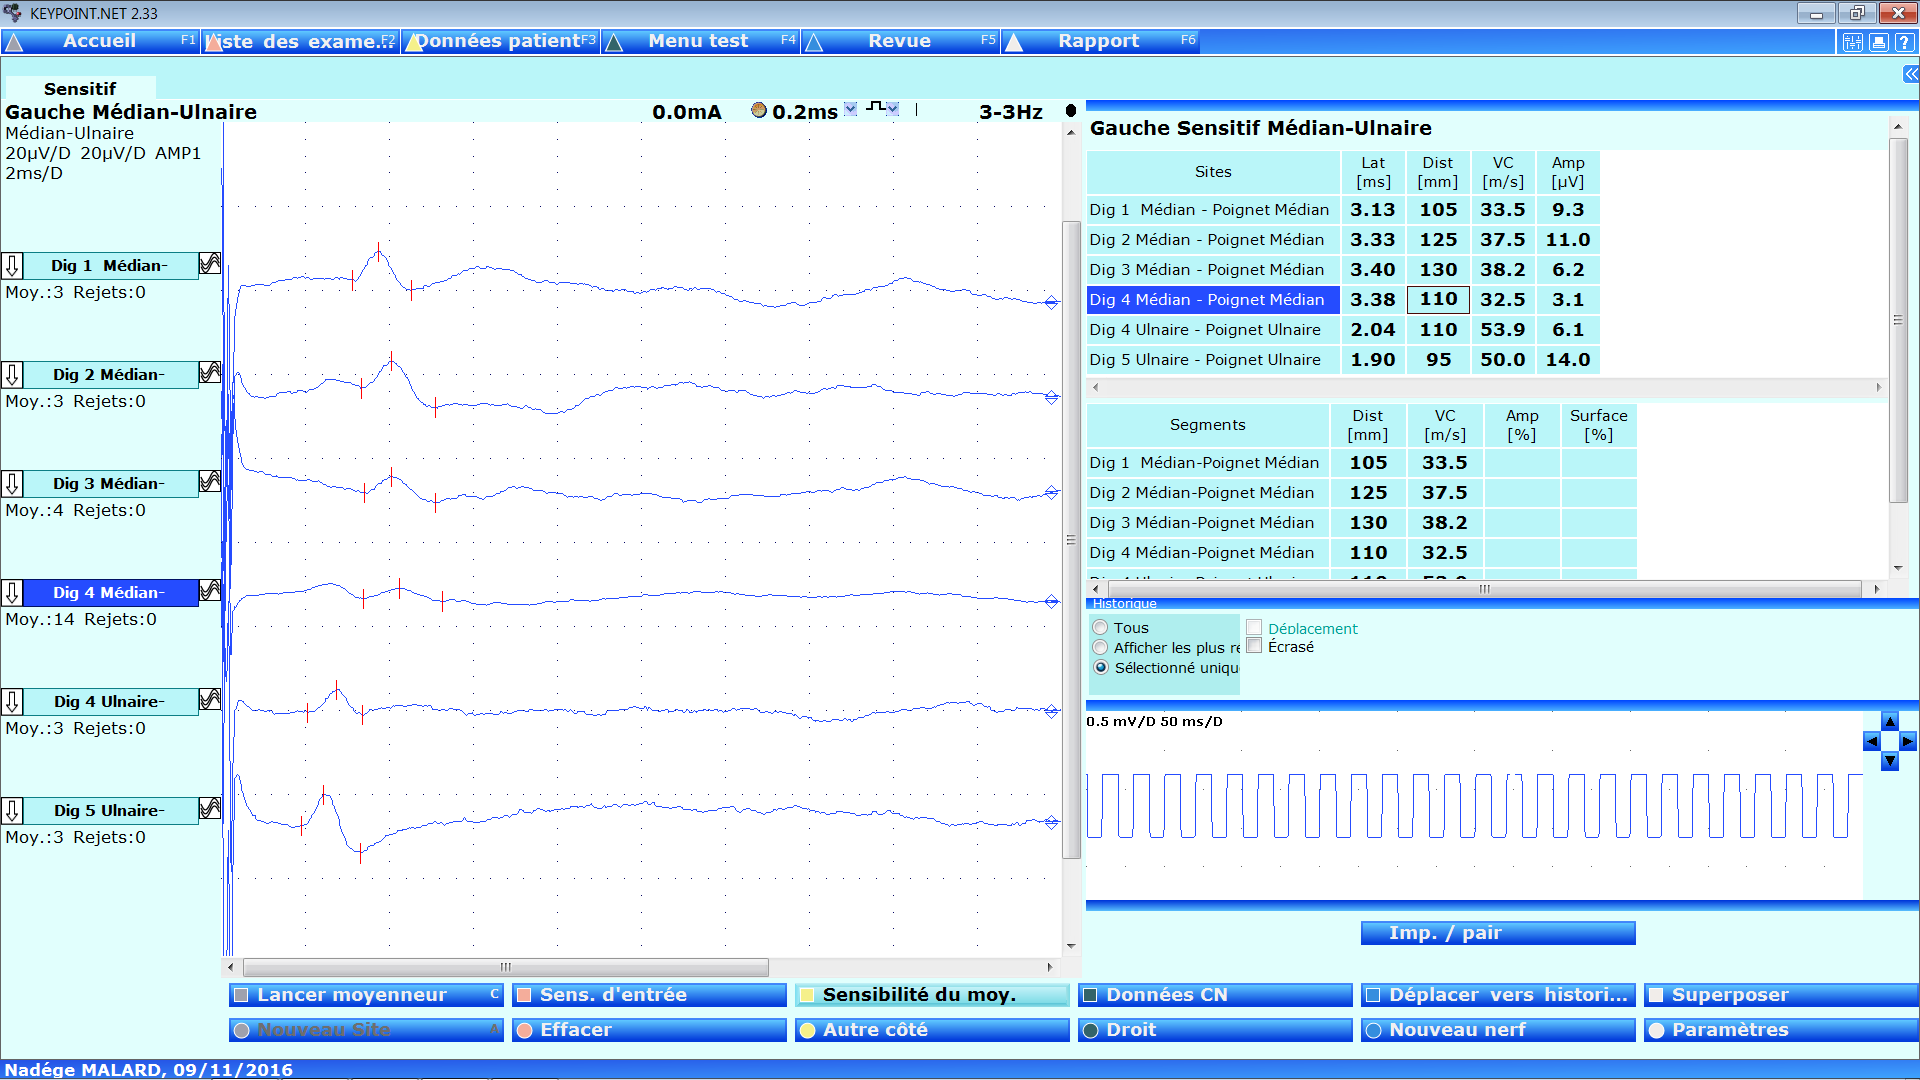
Task: Click the Nouveau nerf button
Action: pos(1498,1030)
